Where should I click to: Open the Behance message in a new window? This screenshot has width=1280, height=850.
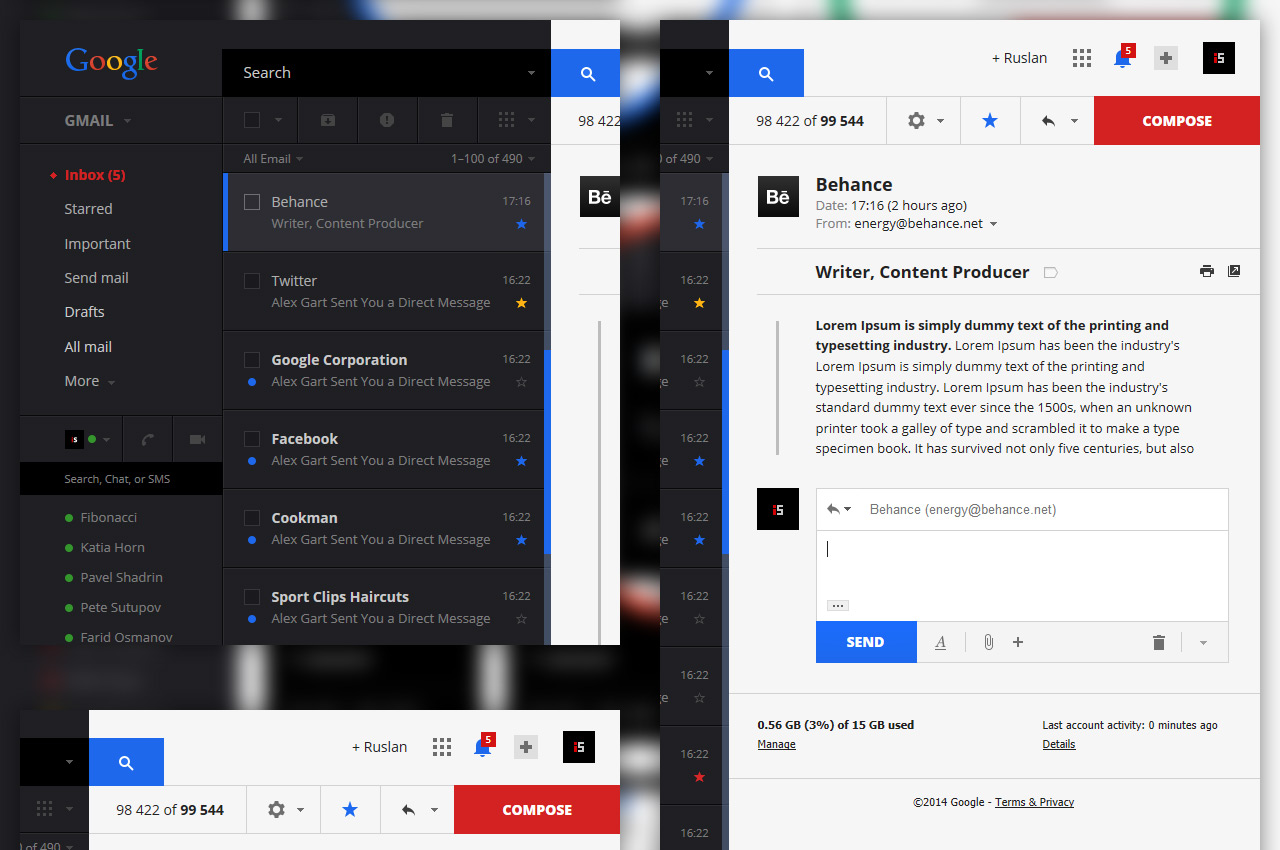click(1234, 271)
